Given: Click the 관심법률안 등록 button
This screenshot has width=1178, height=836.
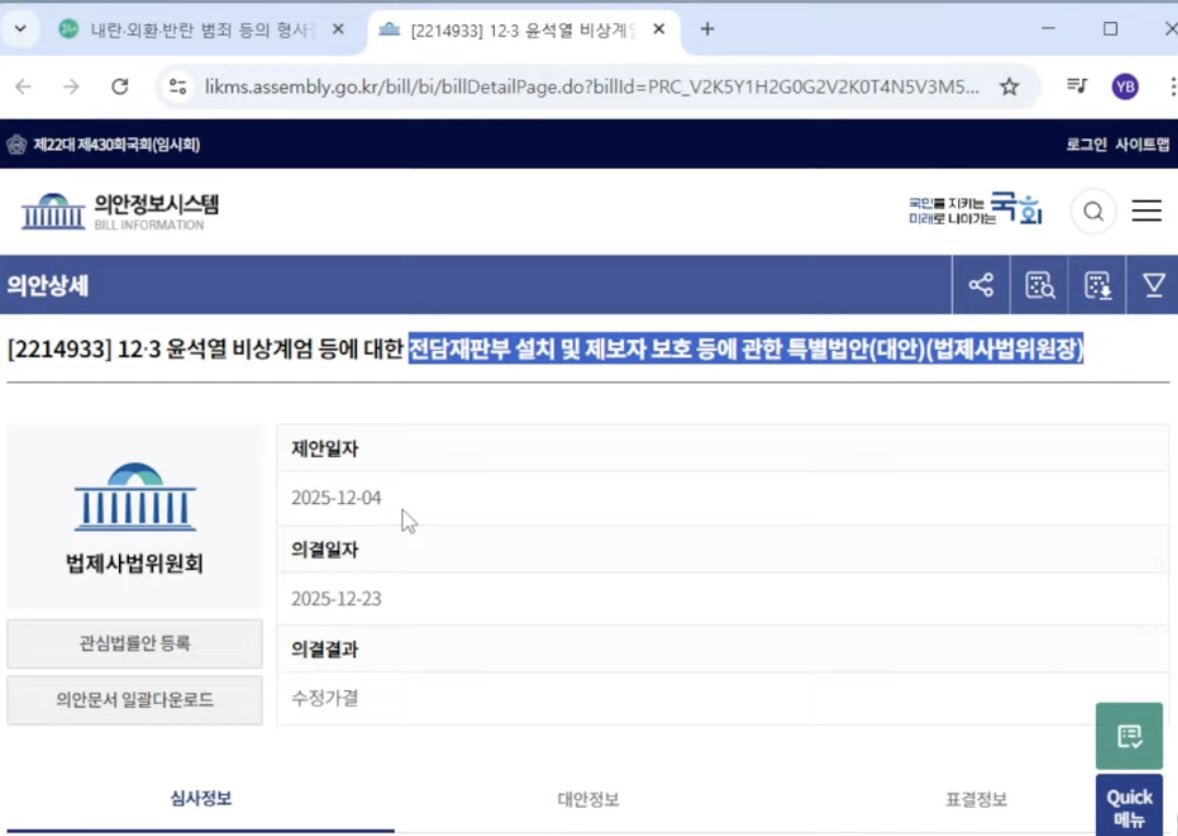Looking at the screenshot, I should [x=135, y=643].
